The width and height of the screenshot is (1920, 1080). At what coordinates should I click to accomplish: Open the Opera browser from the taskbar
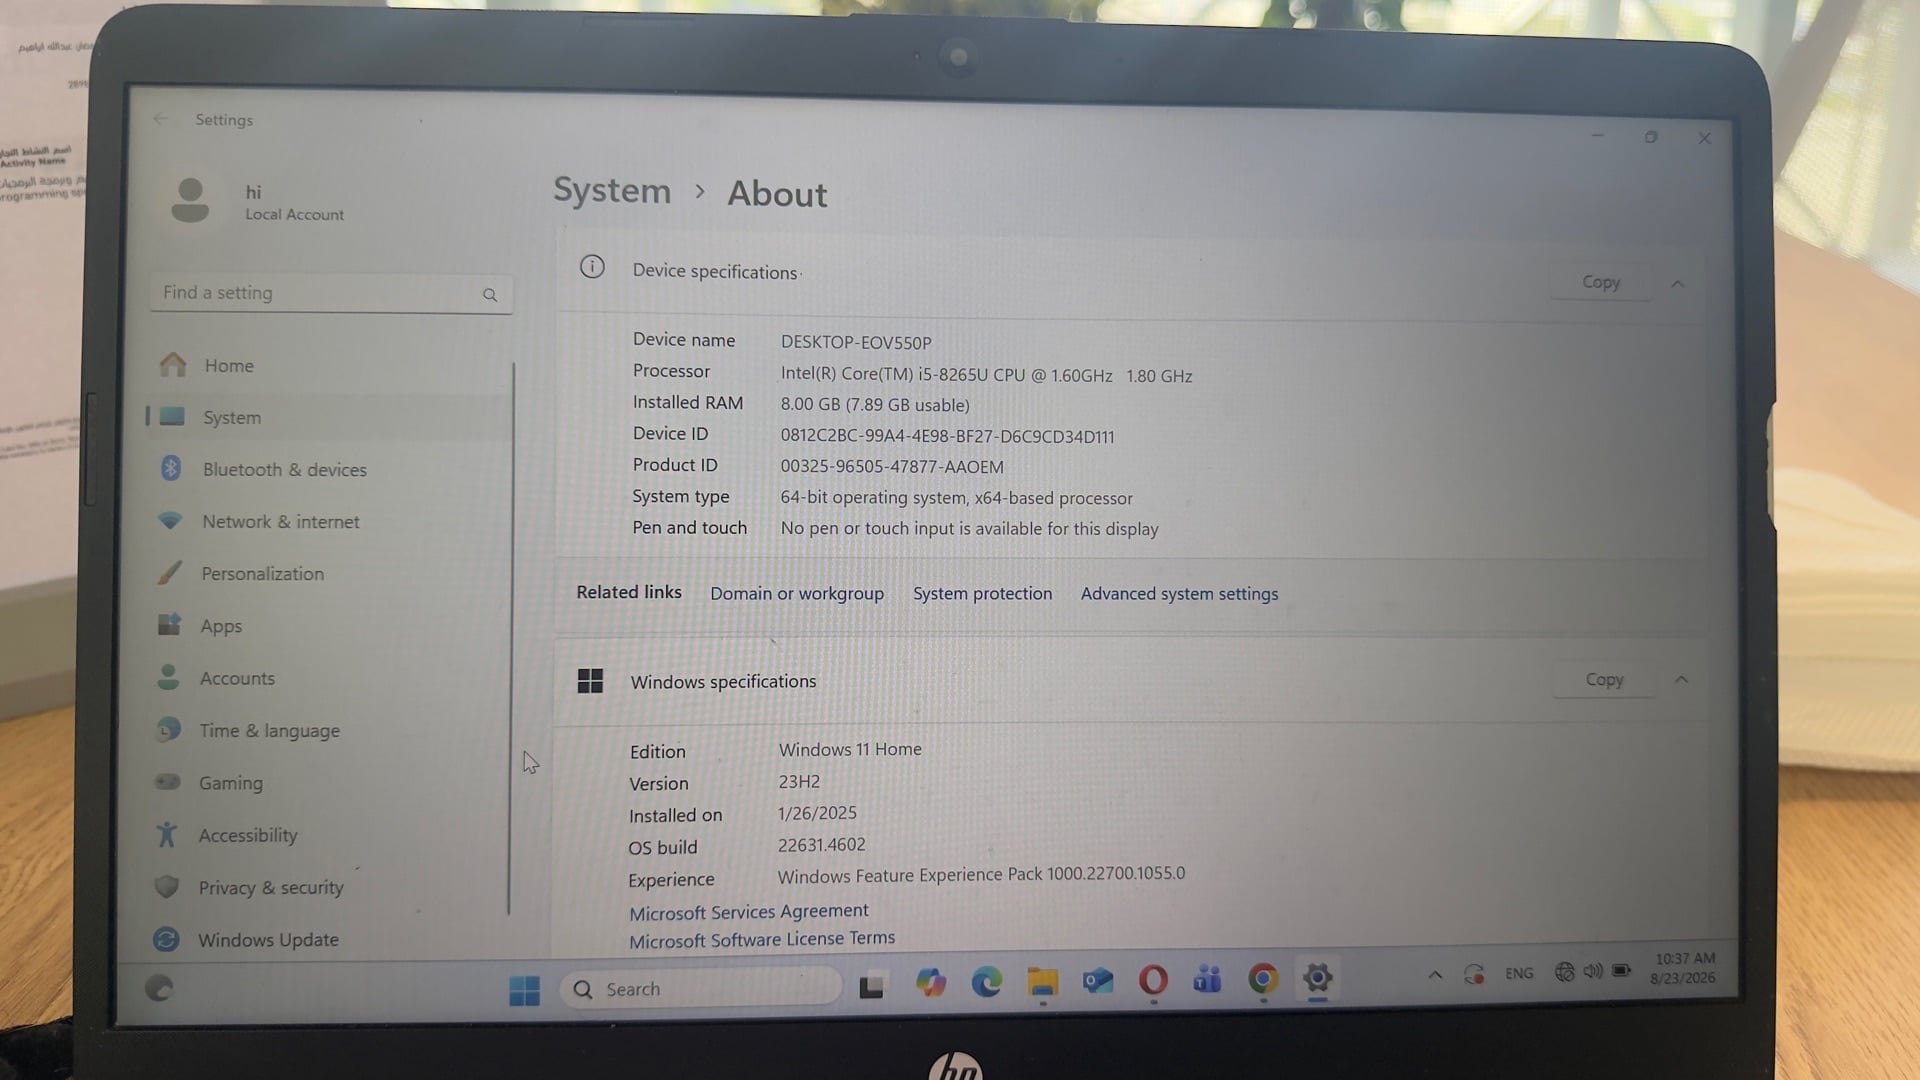click(x=1153, y=979)
